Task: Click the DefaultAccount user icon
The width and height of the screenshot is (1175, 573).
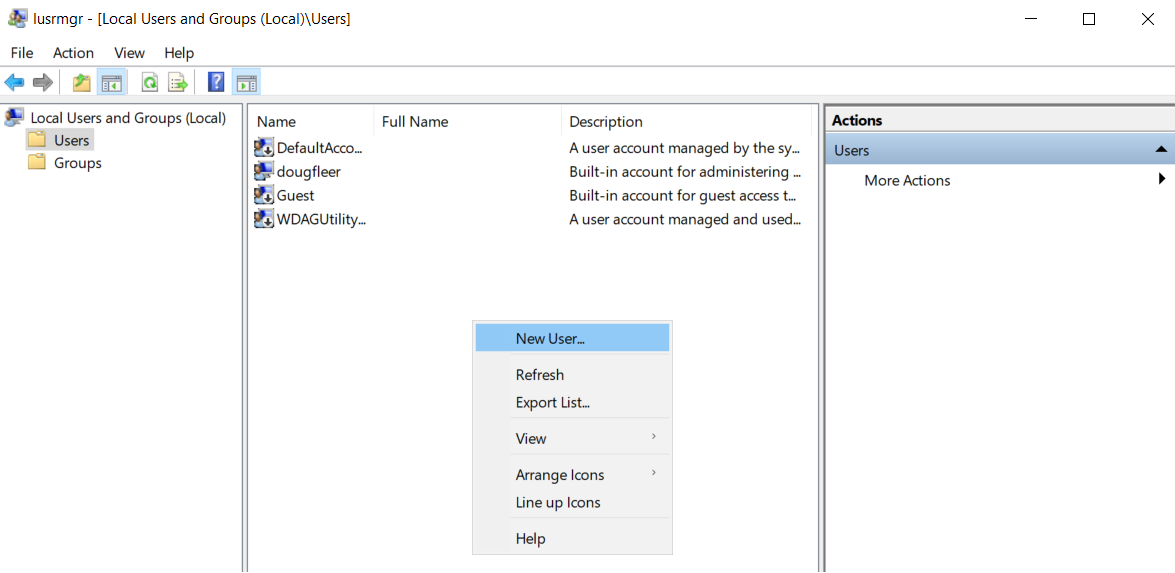Action: [x=264, y=148]
